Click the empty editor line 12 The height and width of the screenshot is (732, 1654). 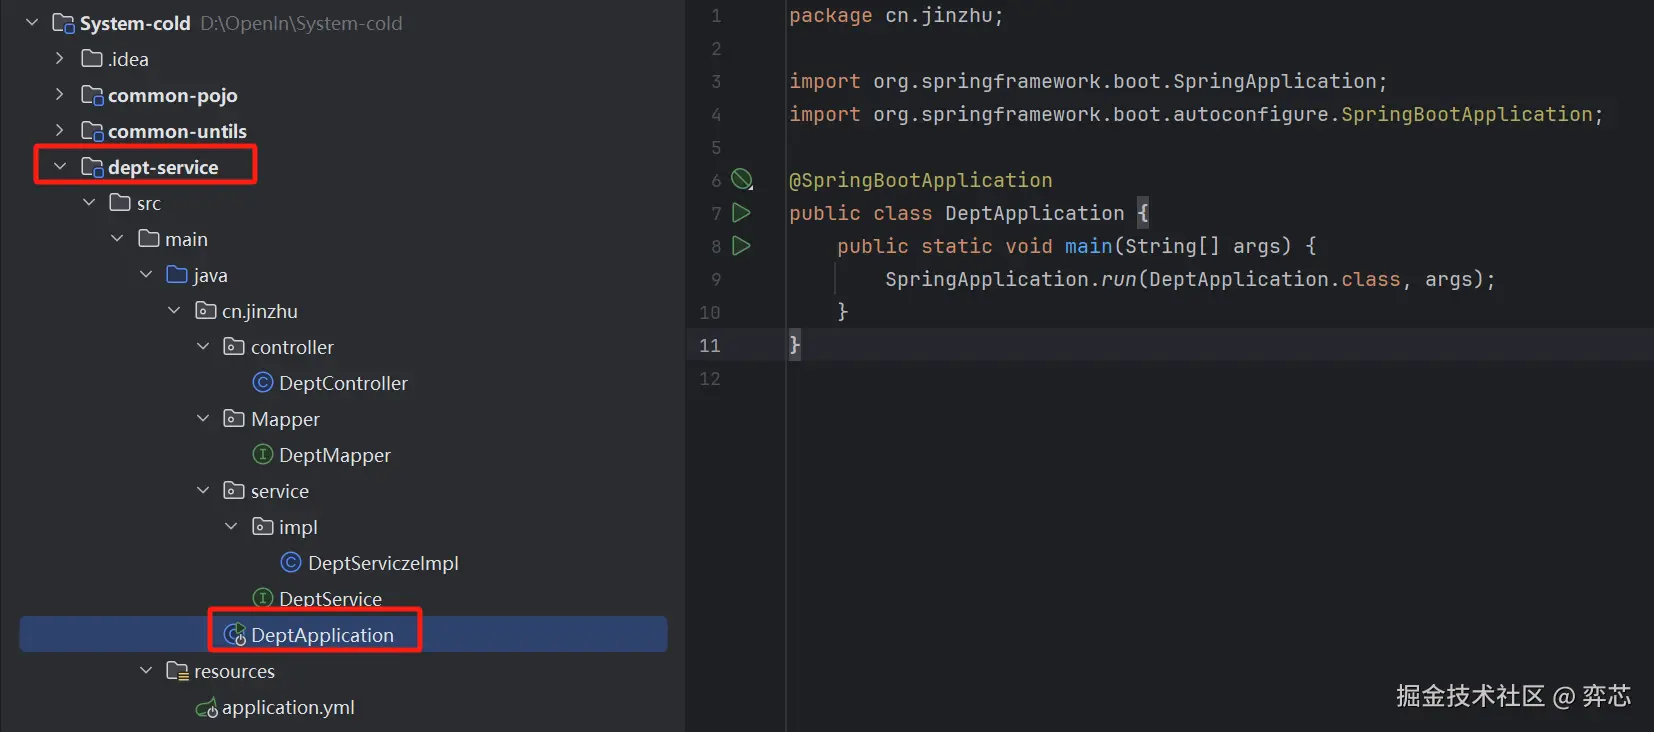coord(1220,378)
